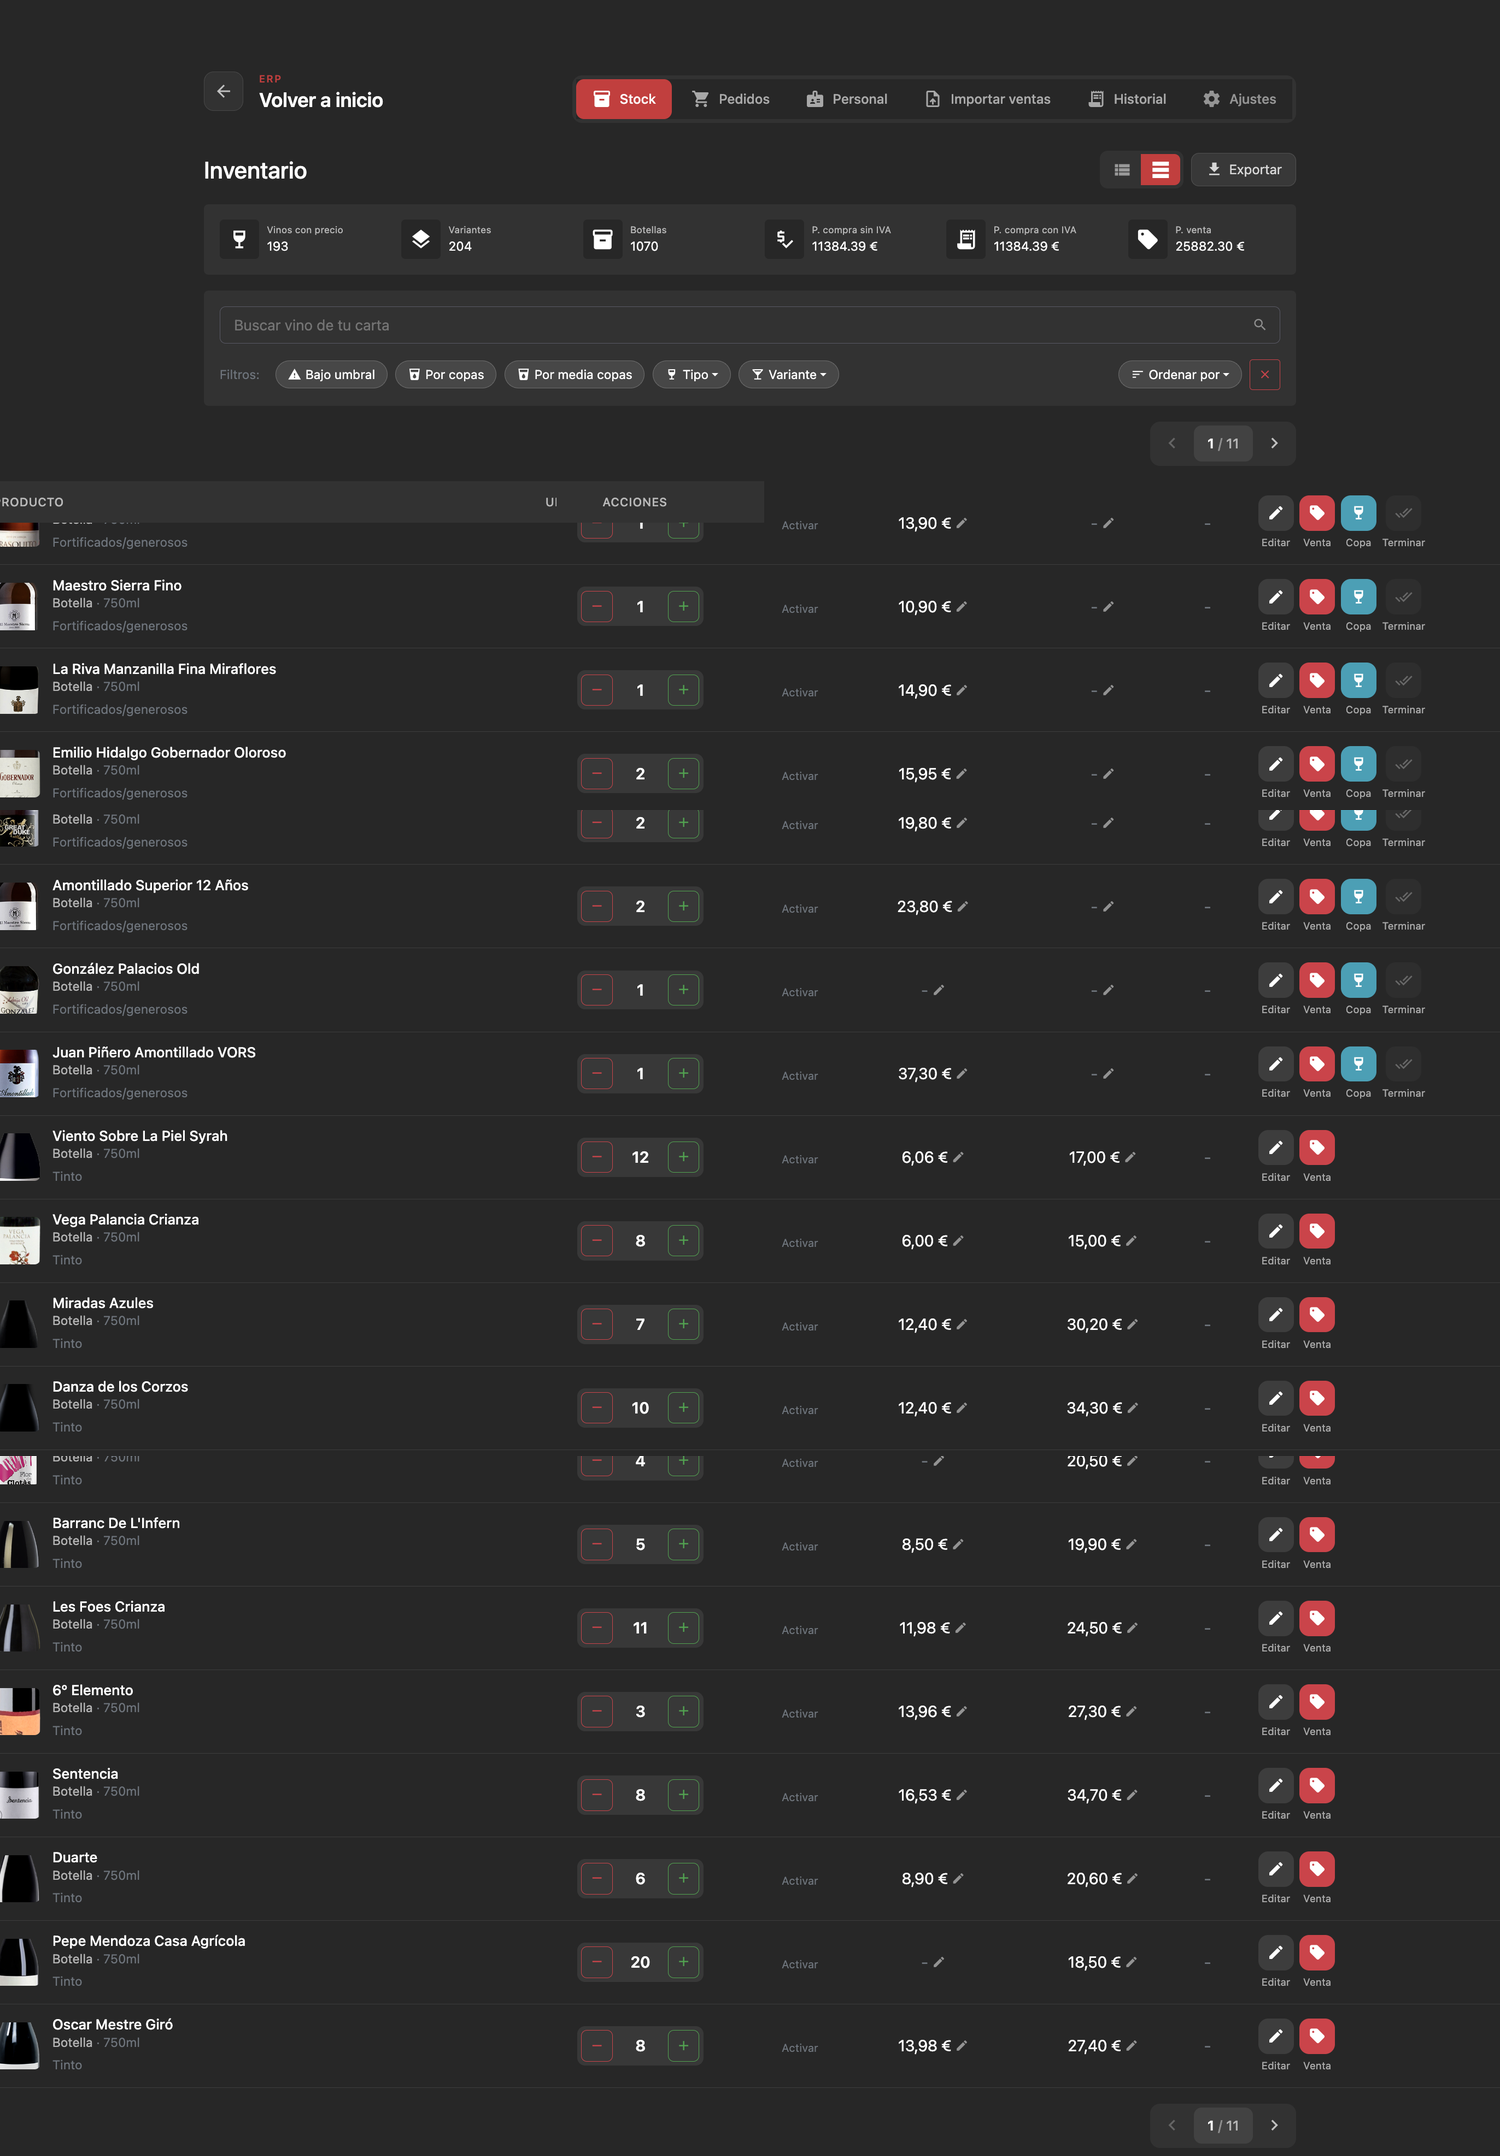The height and width of the screenshot is (2156, 1500).
Task: Activate threshold for Duarte
Action: pyautogui.click(x=799, y=1881)
